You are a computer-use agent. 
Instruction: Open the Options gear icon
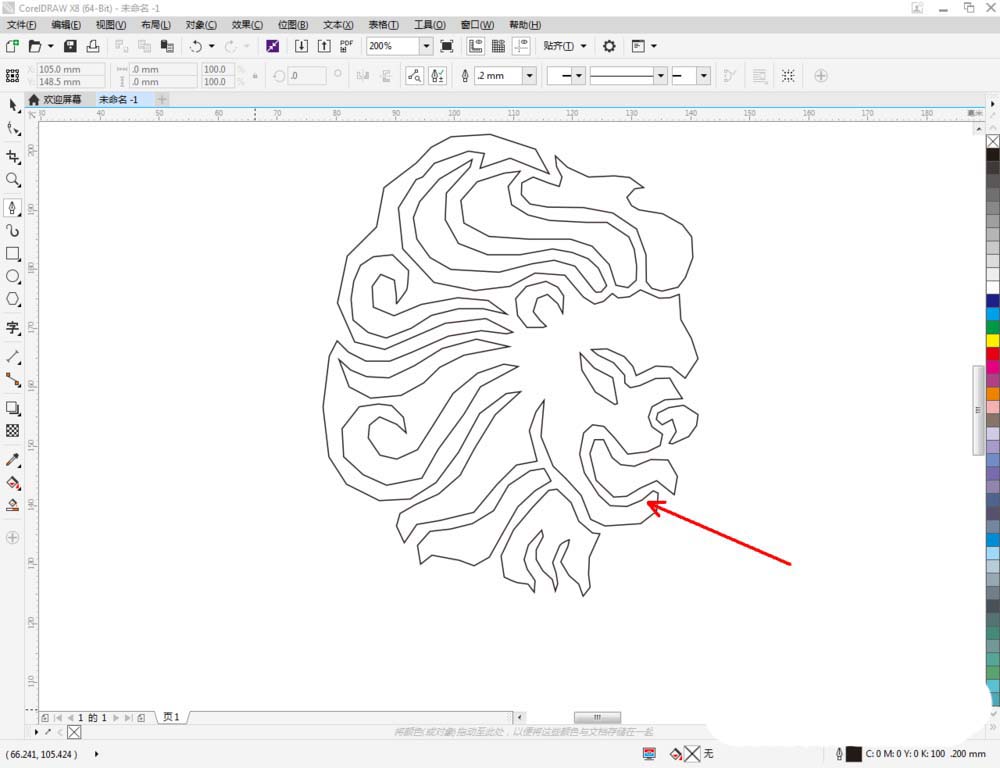pyautogui.click(x=609, y=46)
